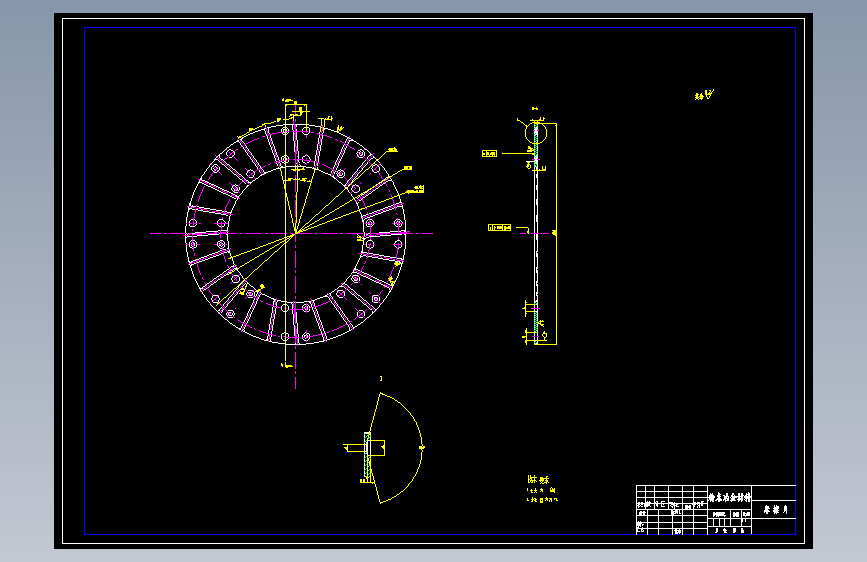Image resolution: width=867 pixels, height=562 pixels.
Task: Click the right edge of the section view rectangle
Action: point(556,233)
